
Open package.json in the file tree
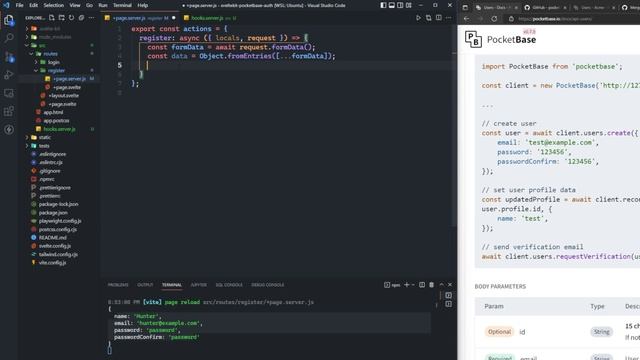[53, 213]
